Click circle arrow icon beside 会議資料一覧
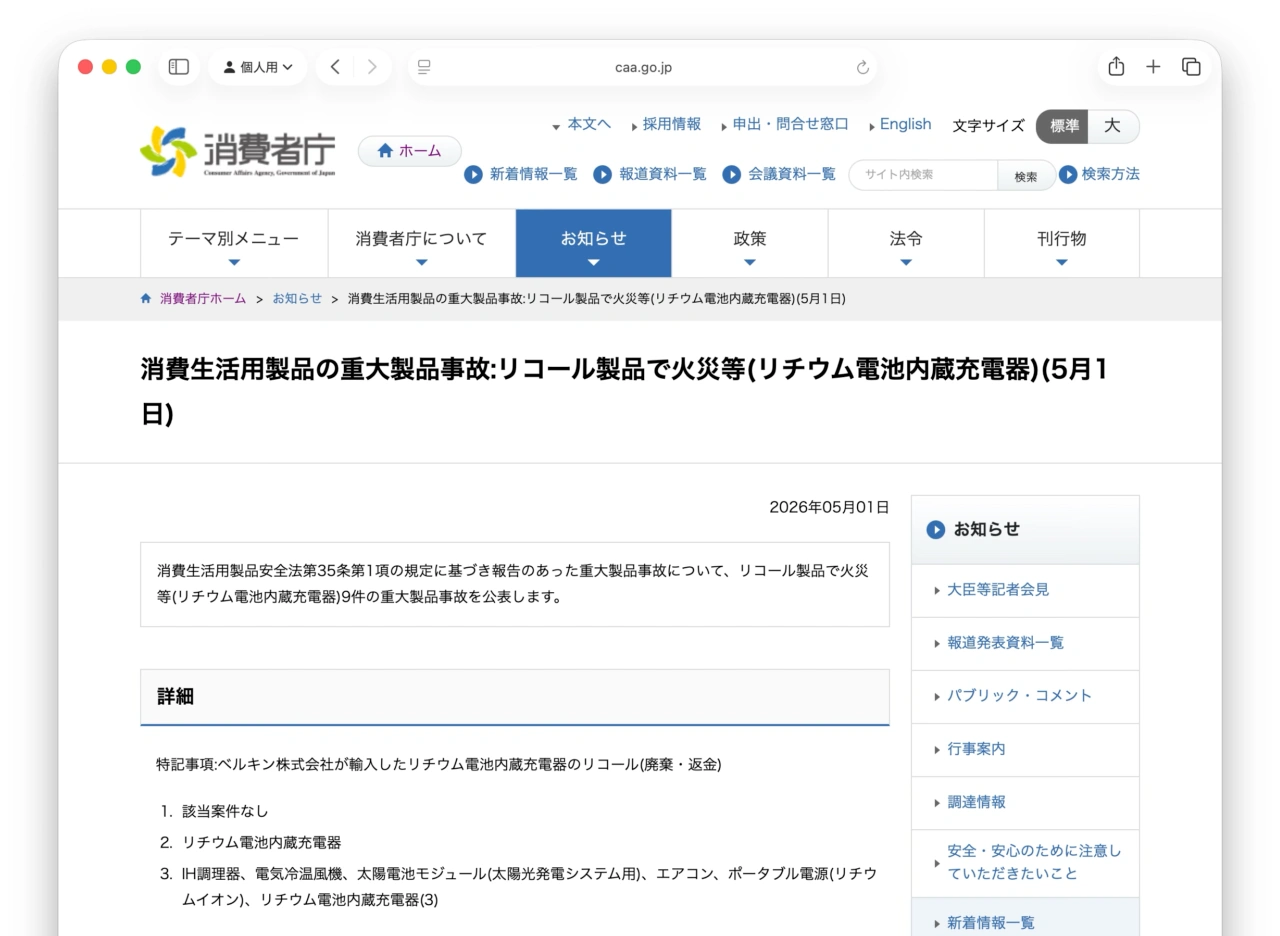The width and height of the screenshot is (1280, 936). 732,174
